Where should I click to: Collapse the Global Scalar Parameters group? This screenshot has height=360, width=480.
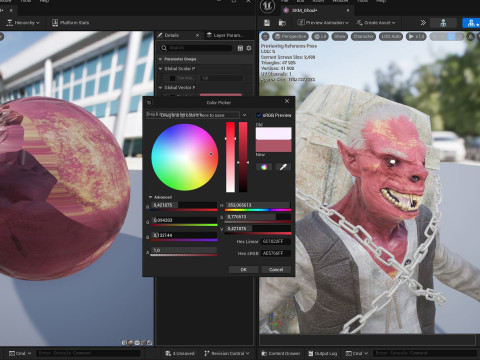coord(160,68)
